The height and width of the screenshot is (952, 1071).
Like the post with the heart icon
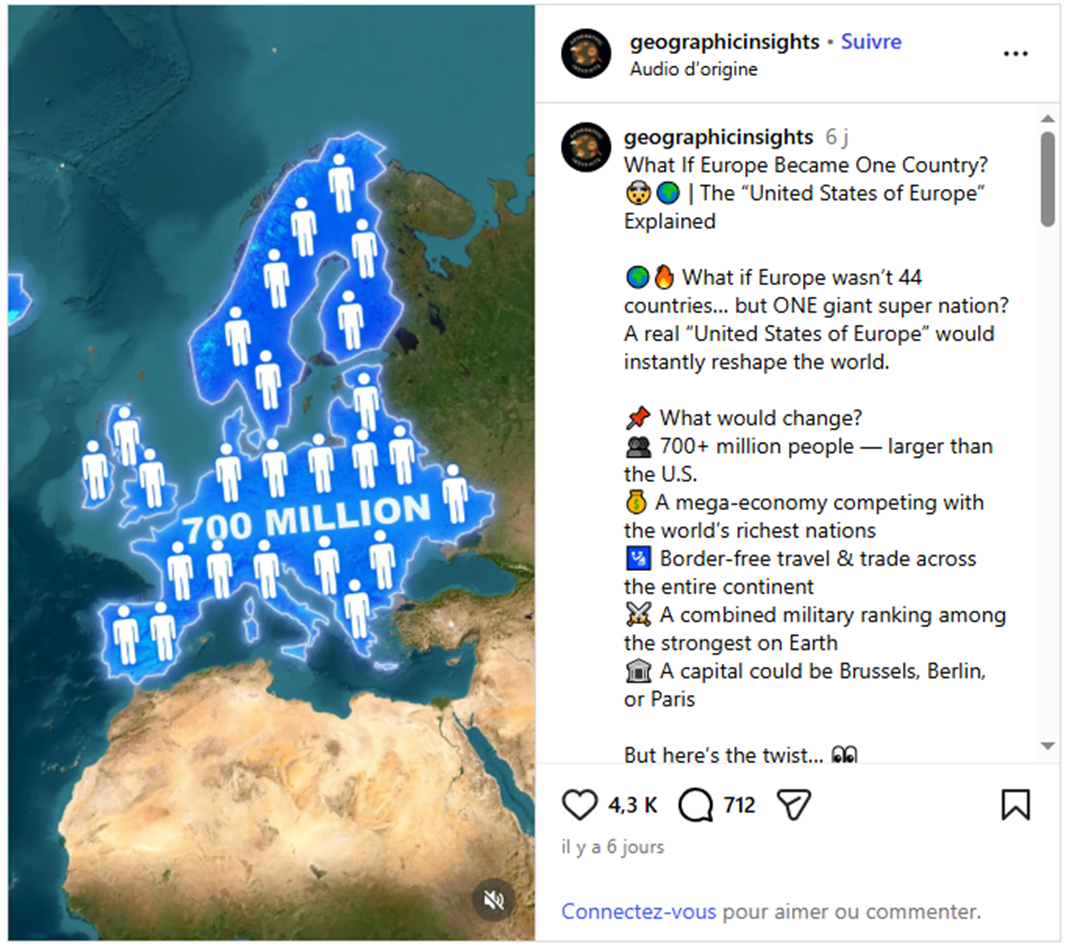[x=579, y=804]
